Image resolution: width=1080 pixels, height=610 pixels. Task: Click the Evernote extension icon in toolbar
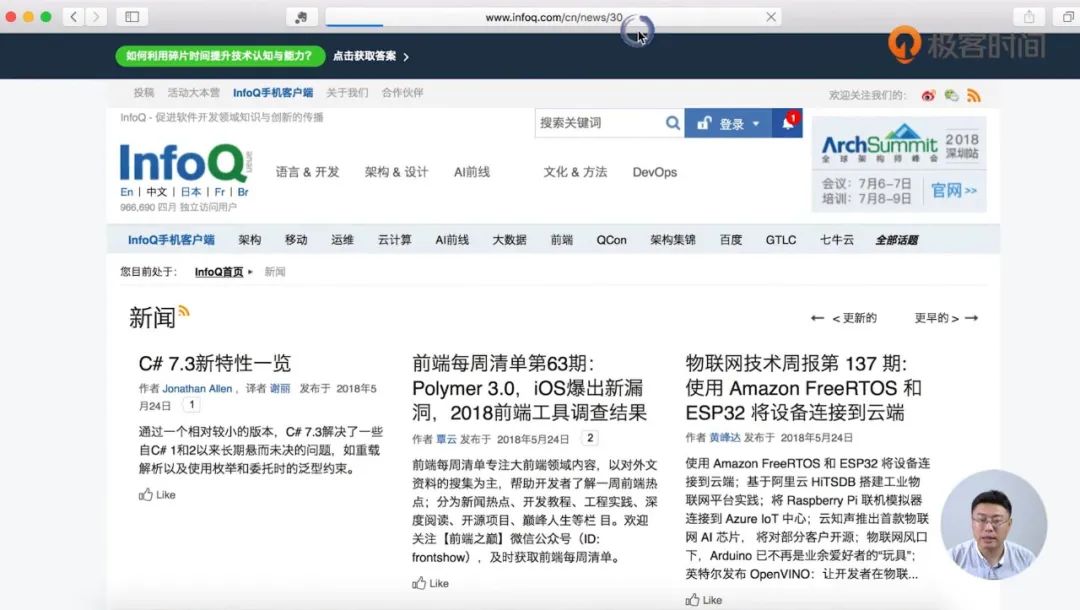[x=301, y=17]
